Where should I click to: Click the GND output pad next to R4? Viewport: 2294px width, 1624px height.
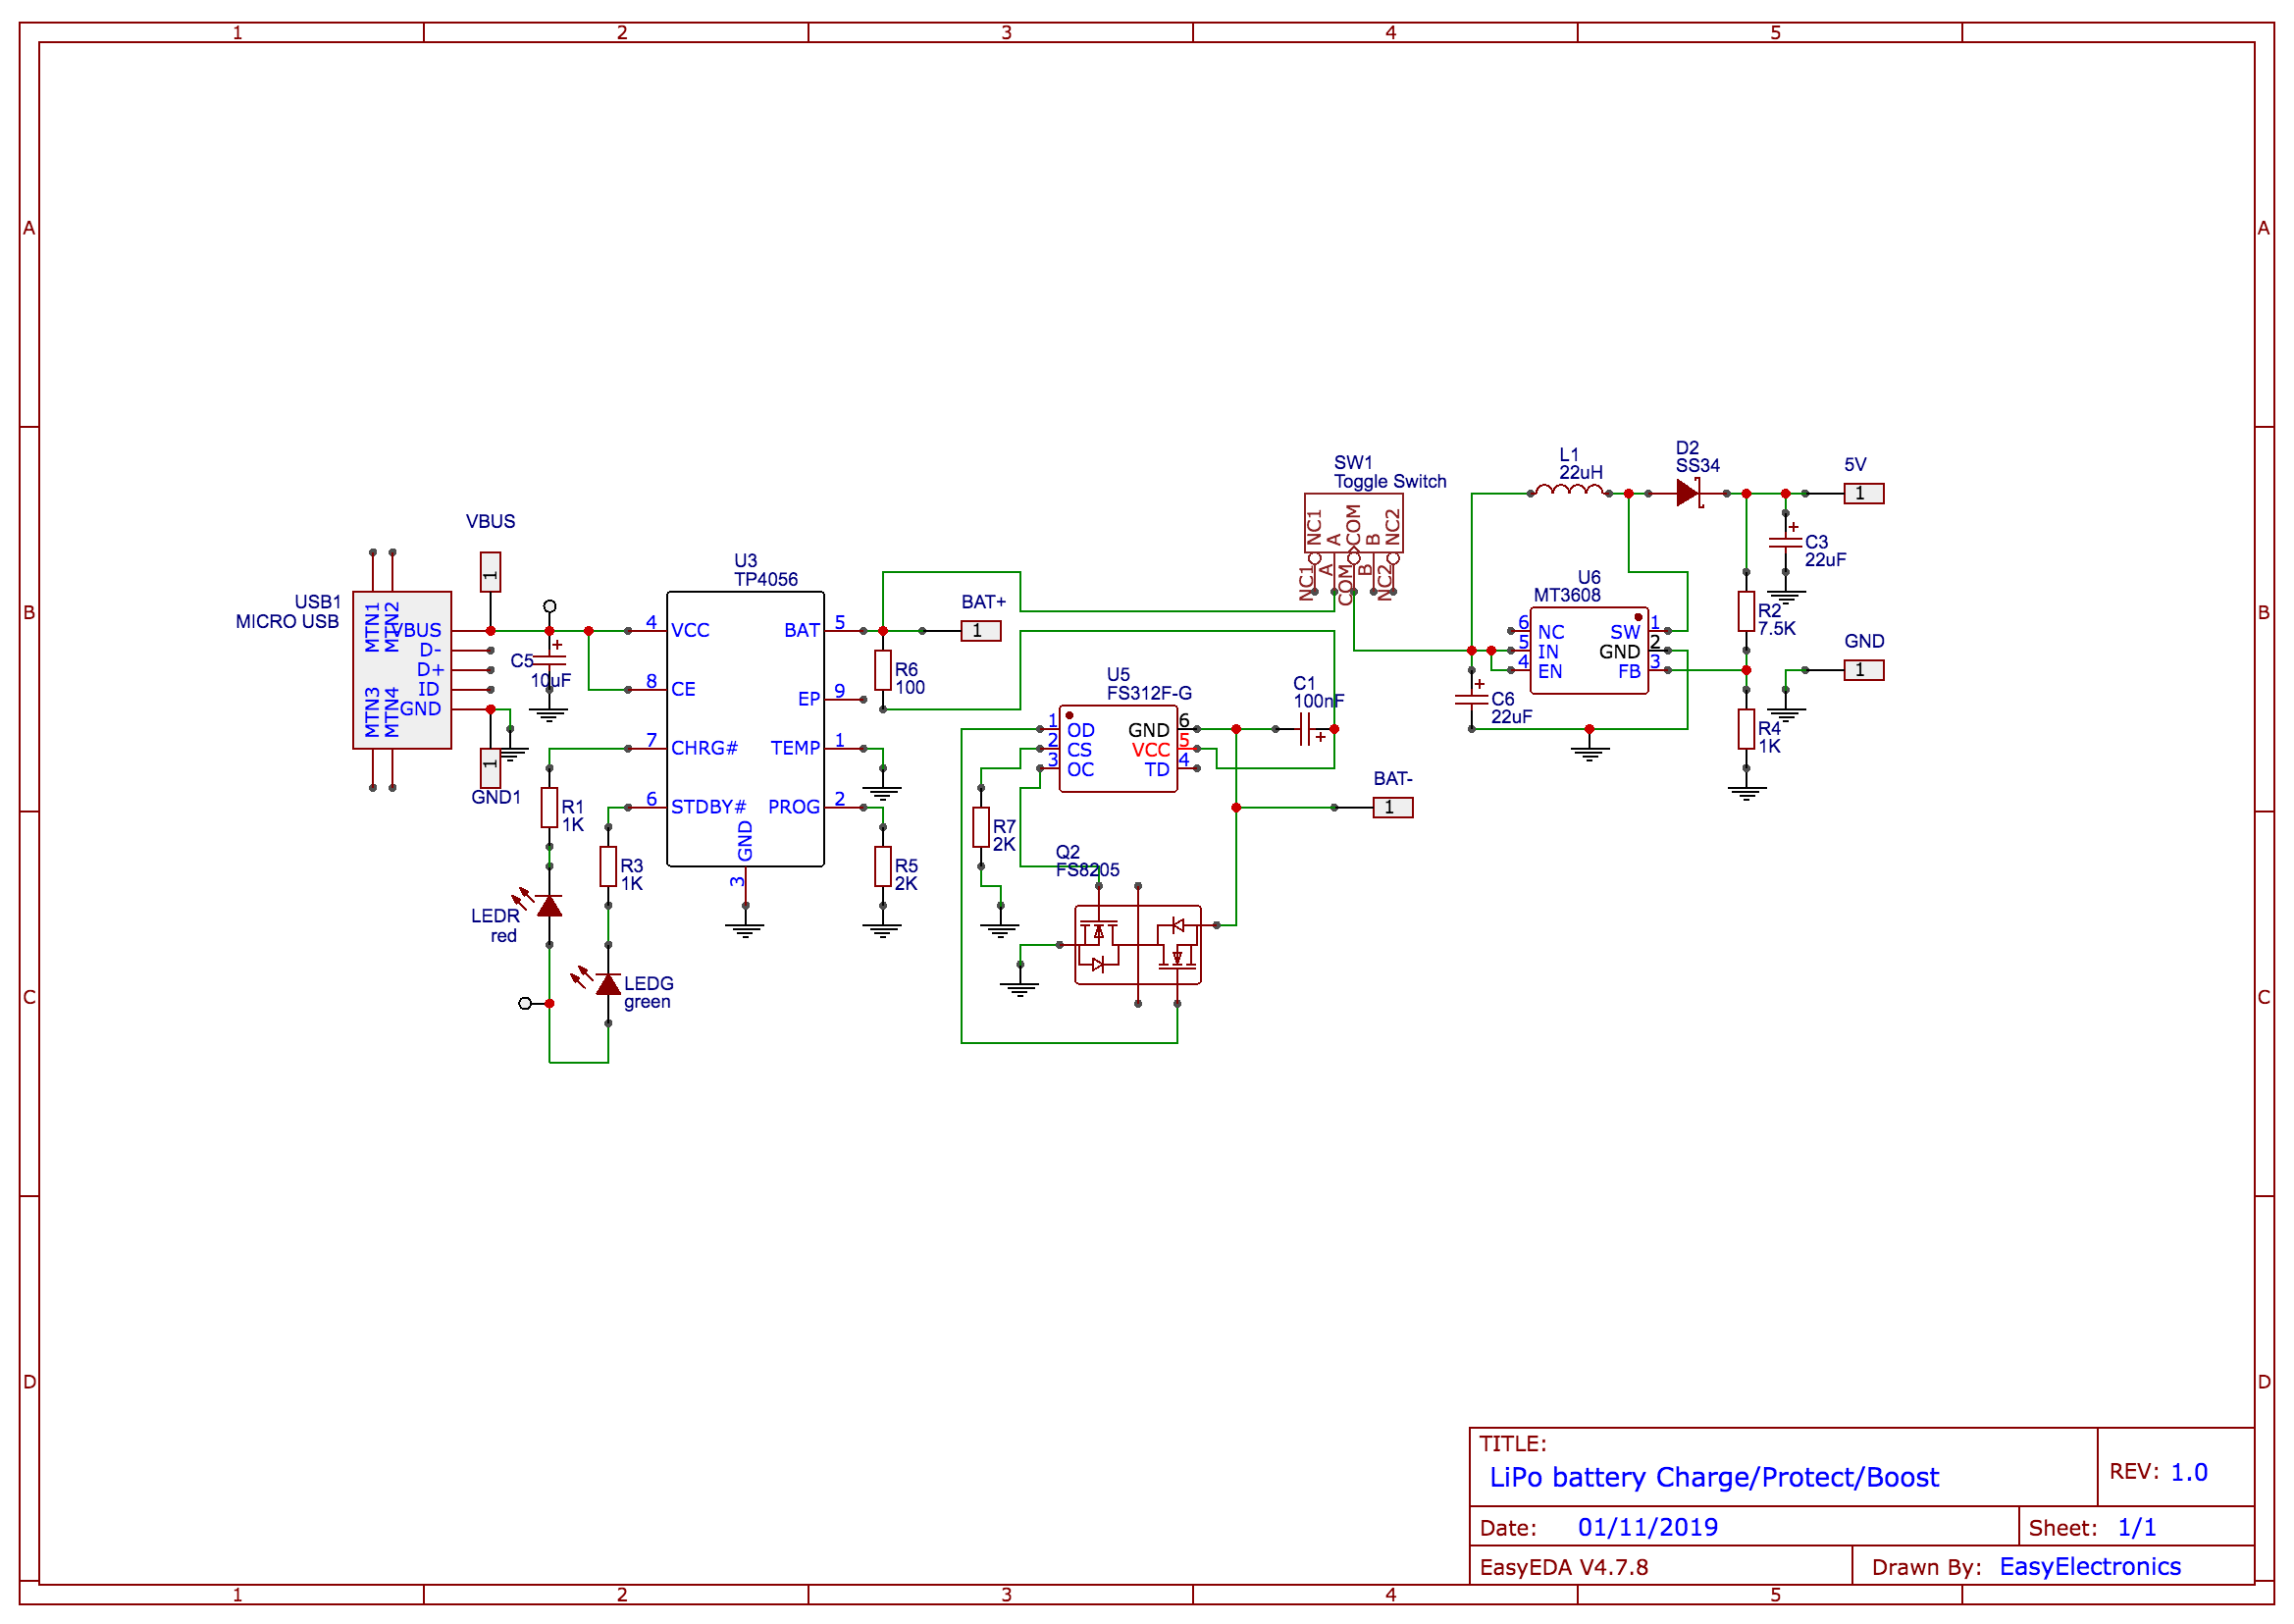coord(1863,670)
